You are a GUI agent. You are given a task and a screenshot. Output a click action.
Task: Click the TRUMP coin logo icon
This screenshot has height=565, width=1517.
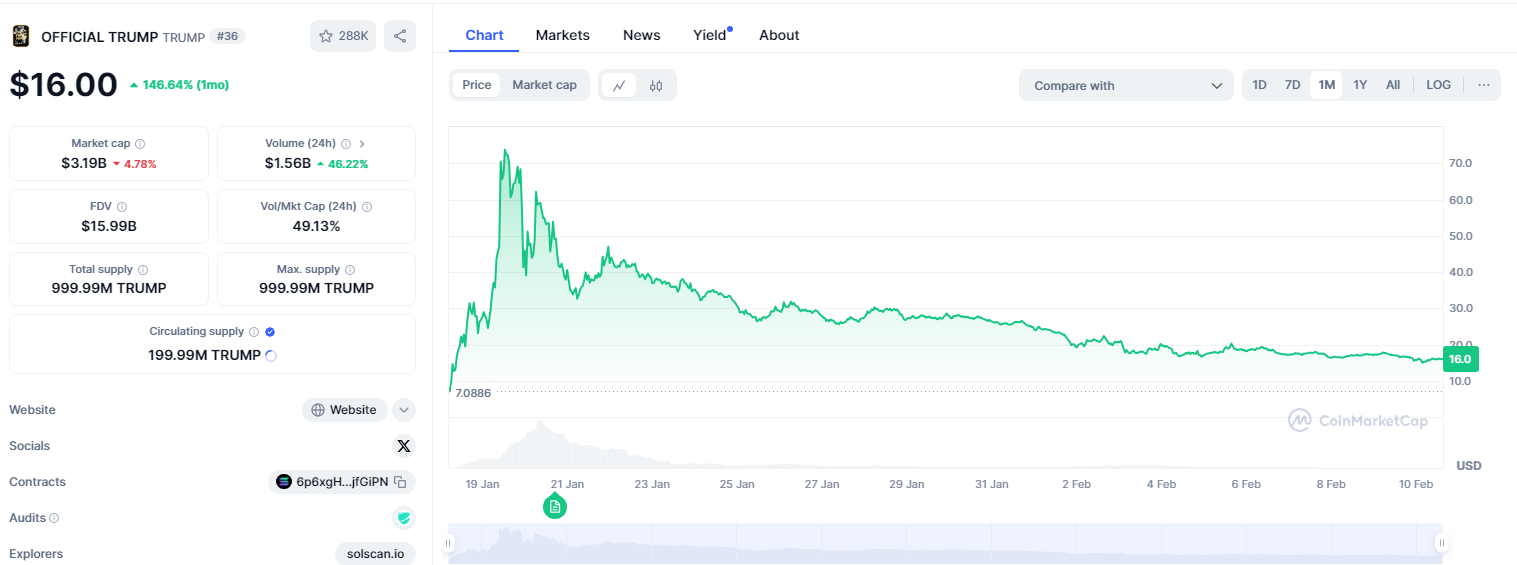[20, 36]
